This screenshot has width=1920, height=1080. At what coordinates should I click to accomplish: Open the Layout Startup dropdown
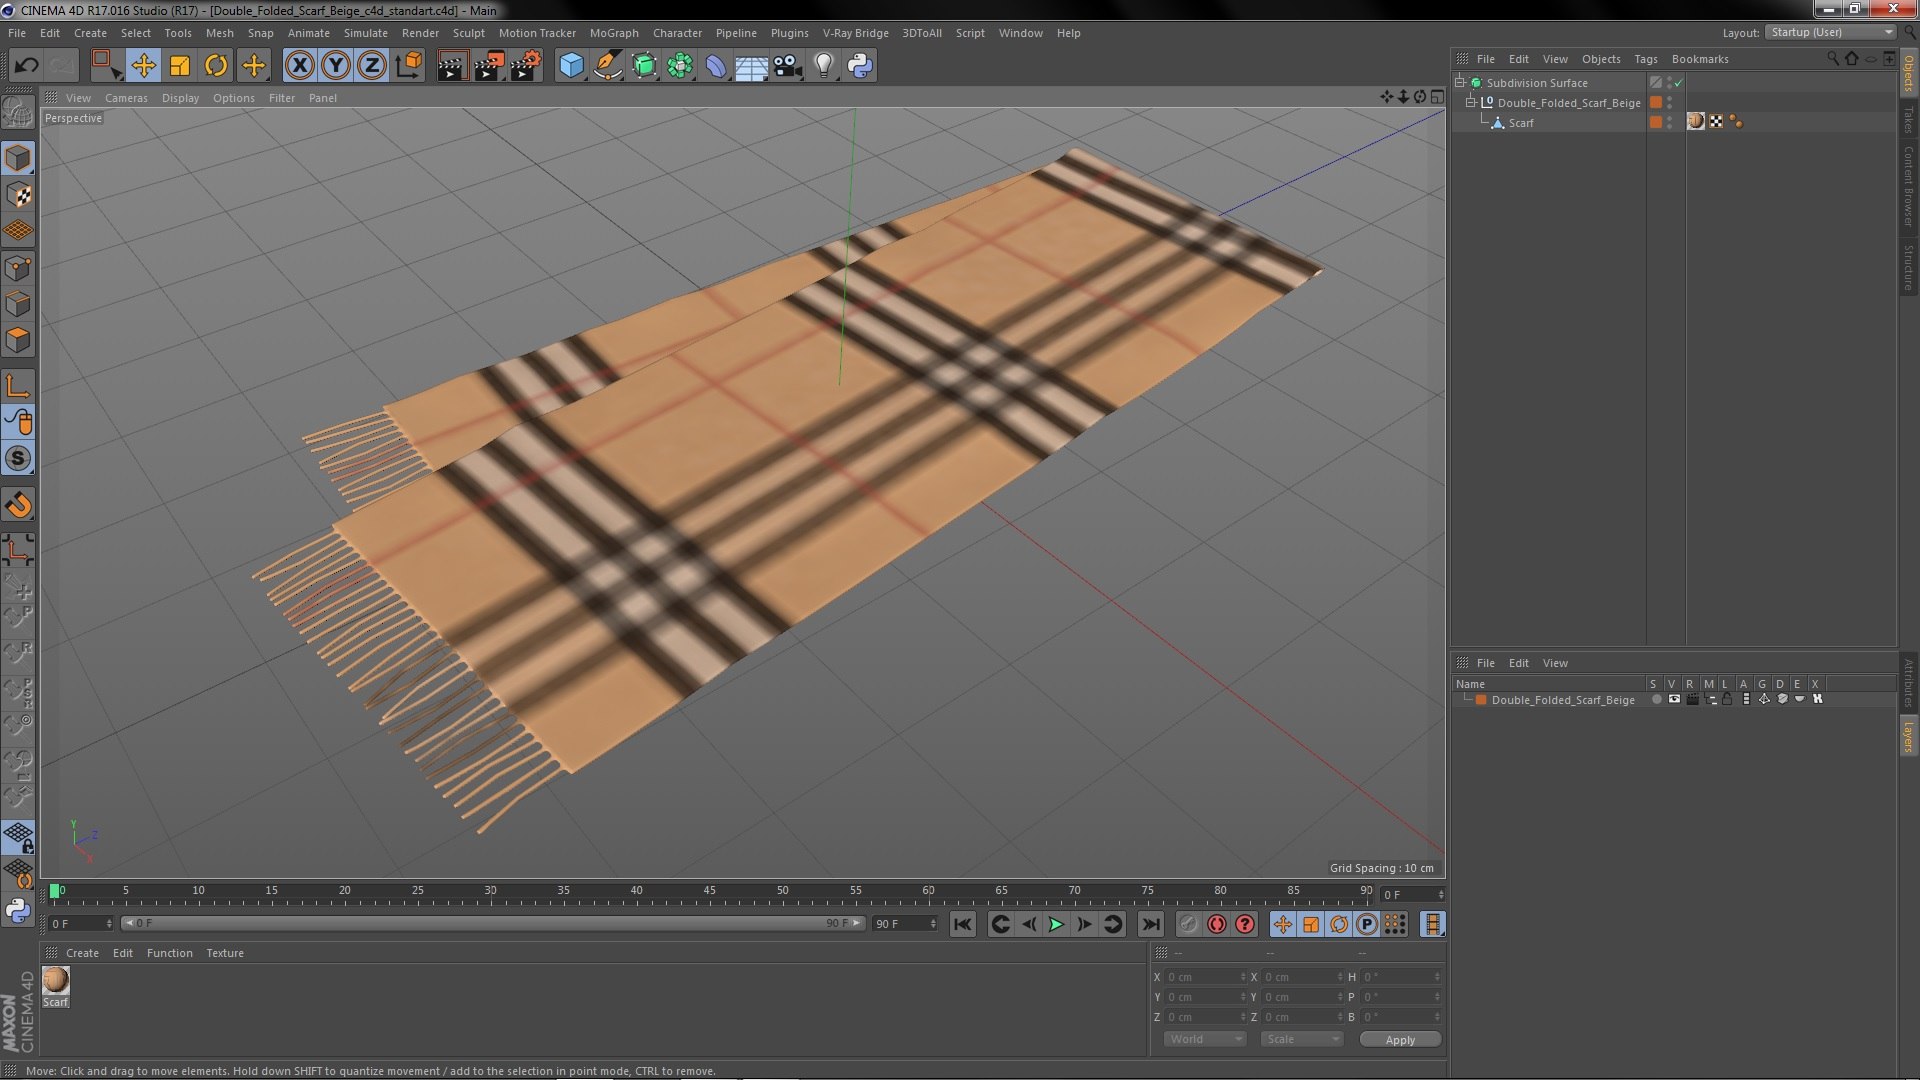point(1830,32)
